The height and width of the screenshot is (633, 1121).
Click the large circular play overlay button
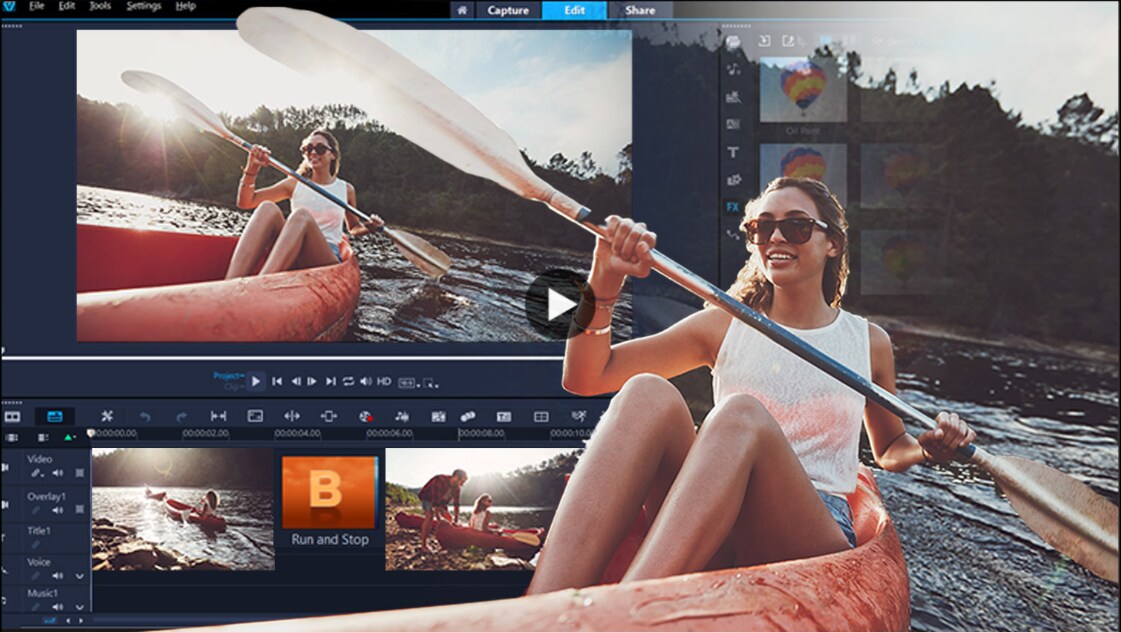tap(560, 304)
